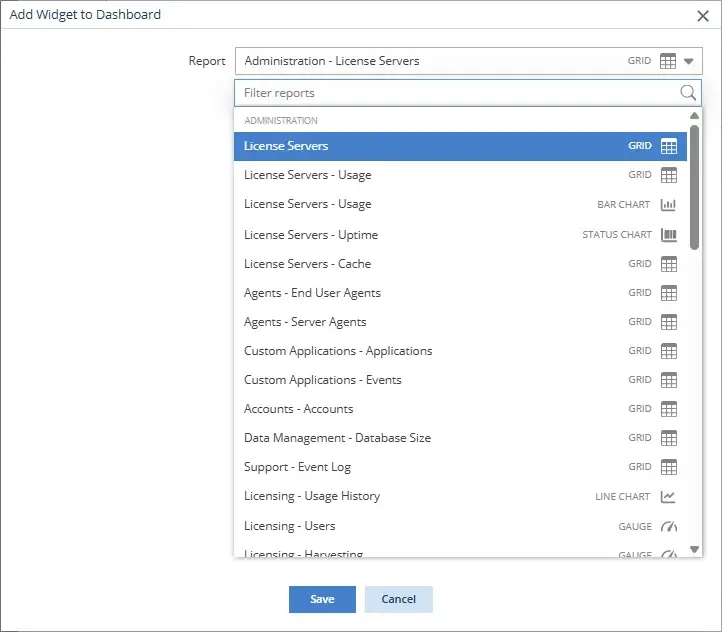Viewport: 722px width, 632px height.
Task: Click grid icon for Support - Event Log
Action: [x=669, y=467]
